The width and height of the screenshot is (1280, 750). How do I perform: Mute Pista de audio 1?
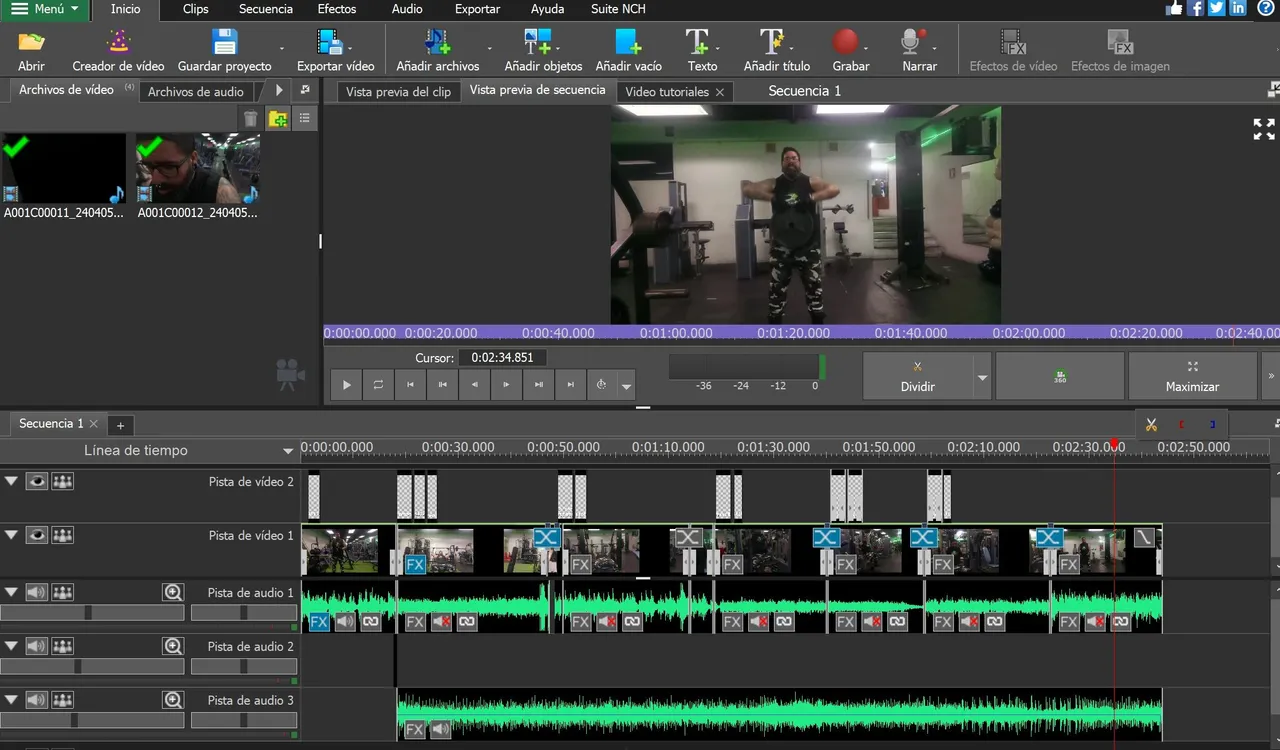pyautogui.click(x=37, y=592)
